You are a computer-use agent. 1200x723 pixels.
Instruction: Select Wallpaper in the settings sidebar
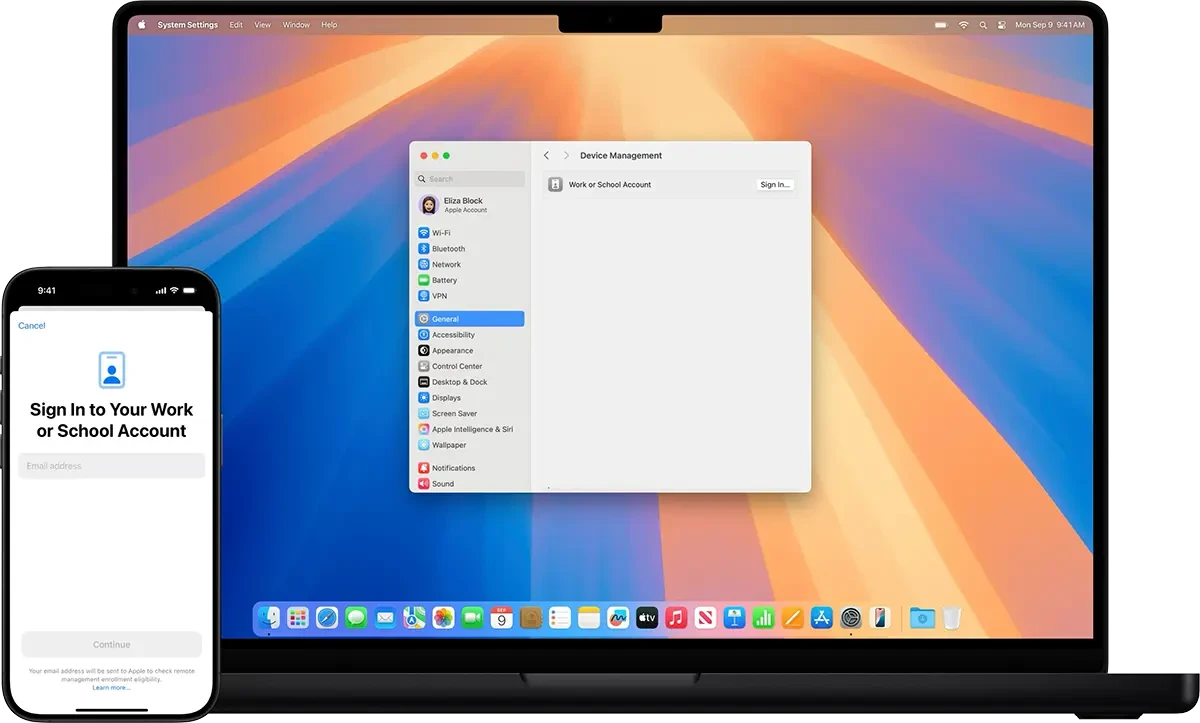(469, 445)
